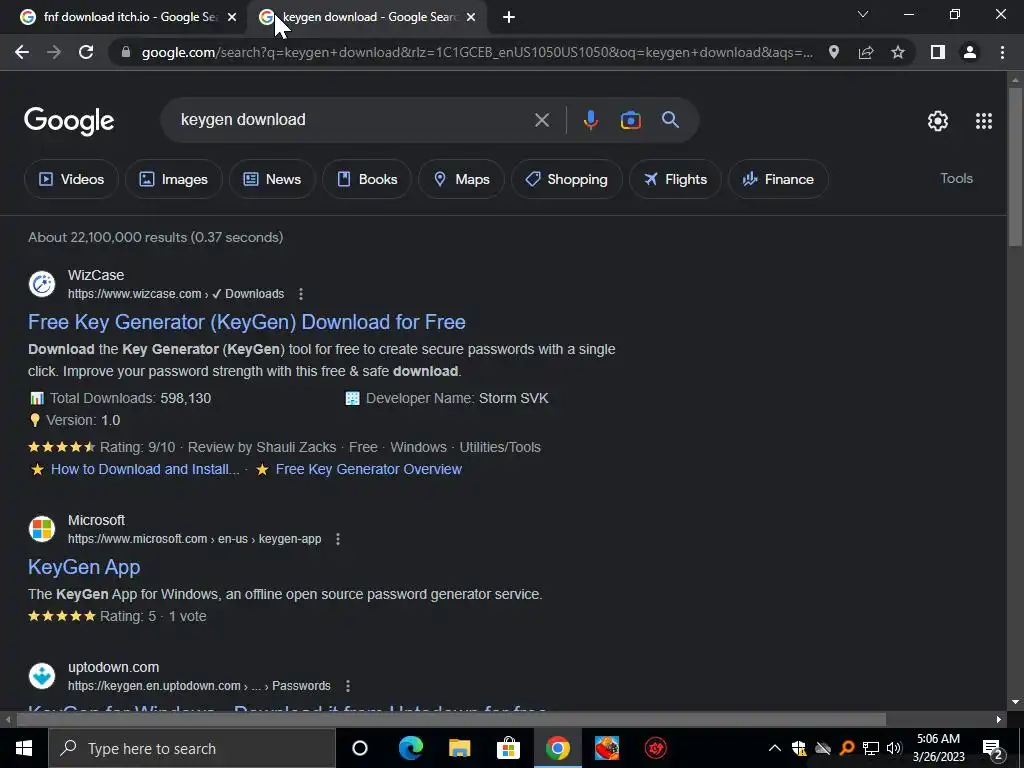Screen dimensions: 1024x768
Task: Filter results by News
Action: tap(272, 179)
